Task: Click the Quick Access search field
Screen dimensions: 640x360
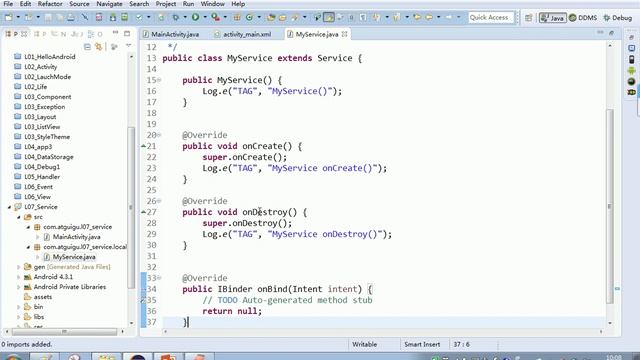Action: [491, 18]
